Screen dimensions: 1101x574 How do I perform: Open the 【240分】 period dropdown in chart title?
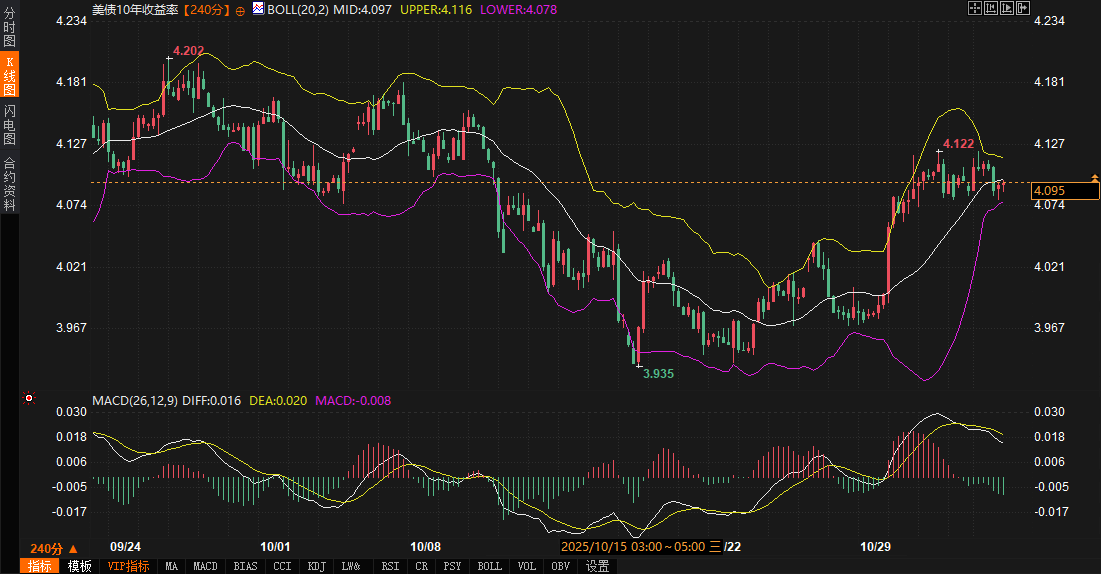pos(207,9)
